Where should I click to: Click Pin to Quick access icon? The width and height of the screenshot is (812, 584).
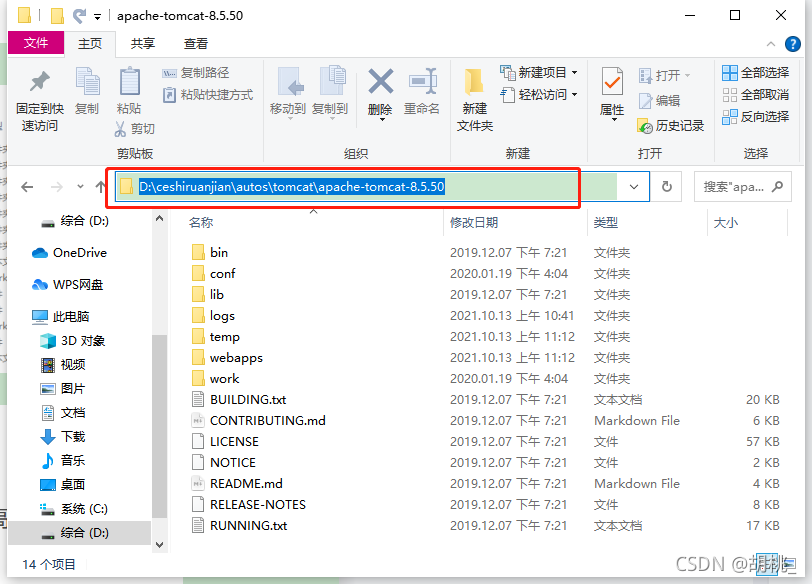(39, 82)
